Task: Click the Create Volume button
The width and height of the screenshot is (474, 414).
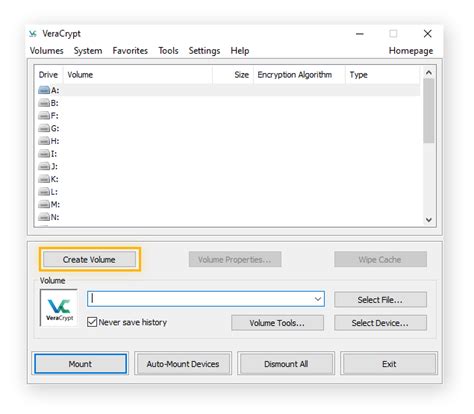Action: pyautogui.click(x=89, y=259)
